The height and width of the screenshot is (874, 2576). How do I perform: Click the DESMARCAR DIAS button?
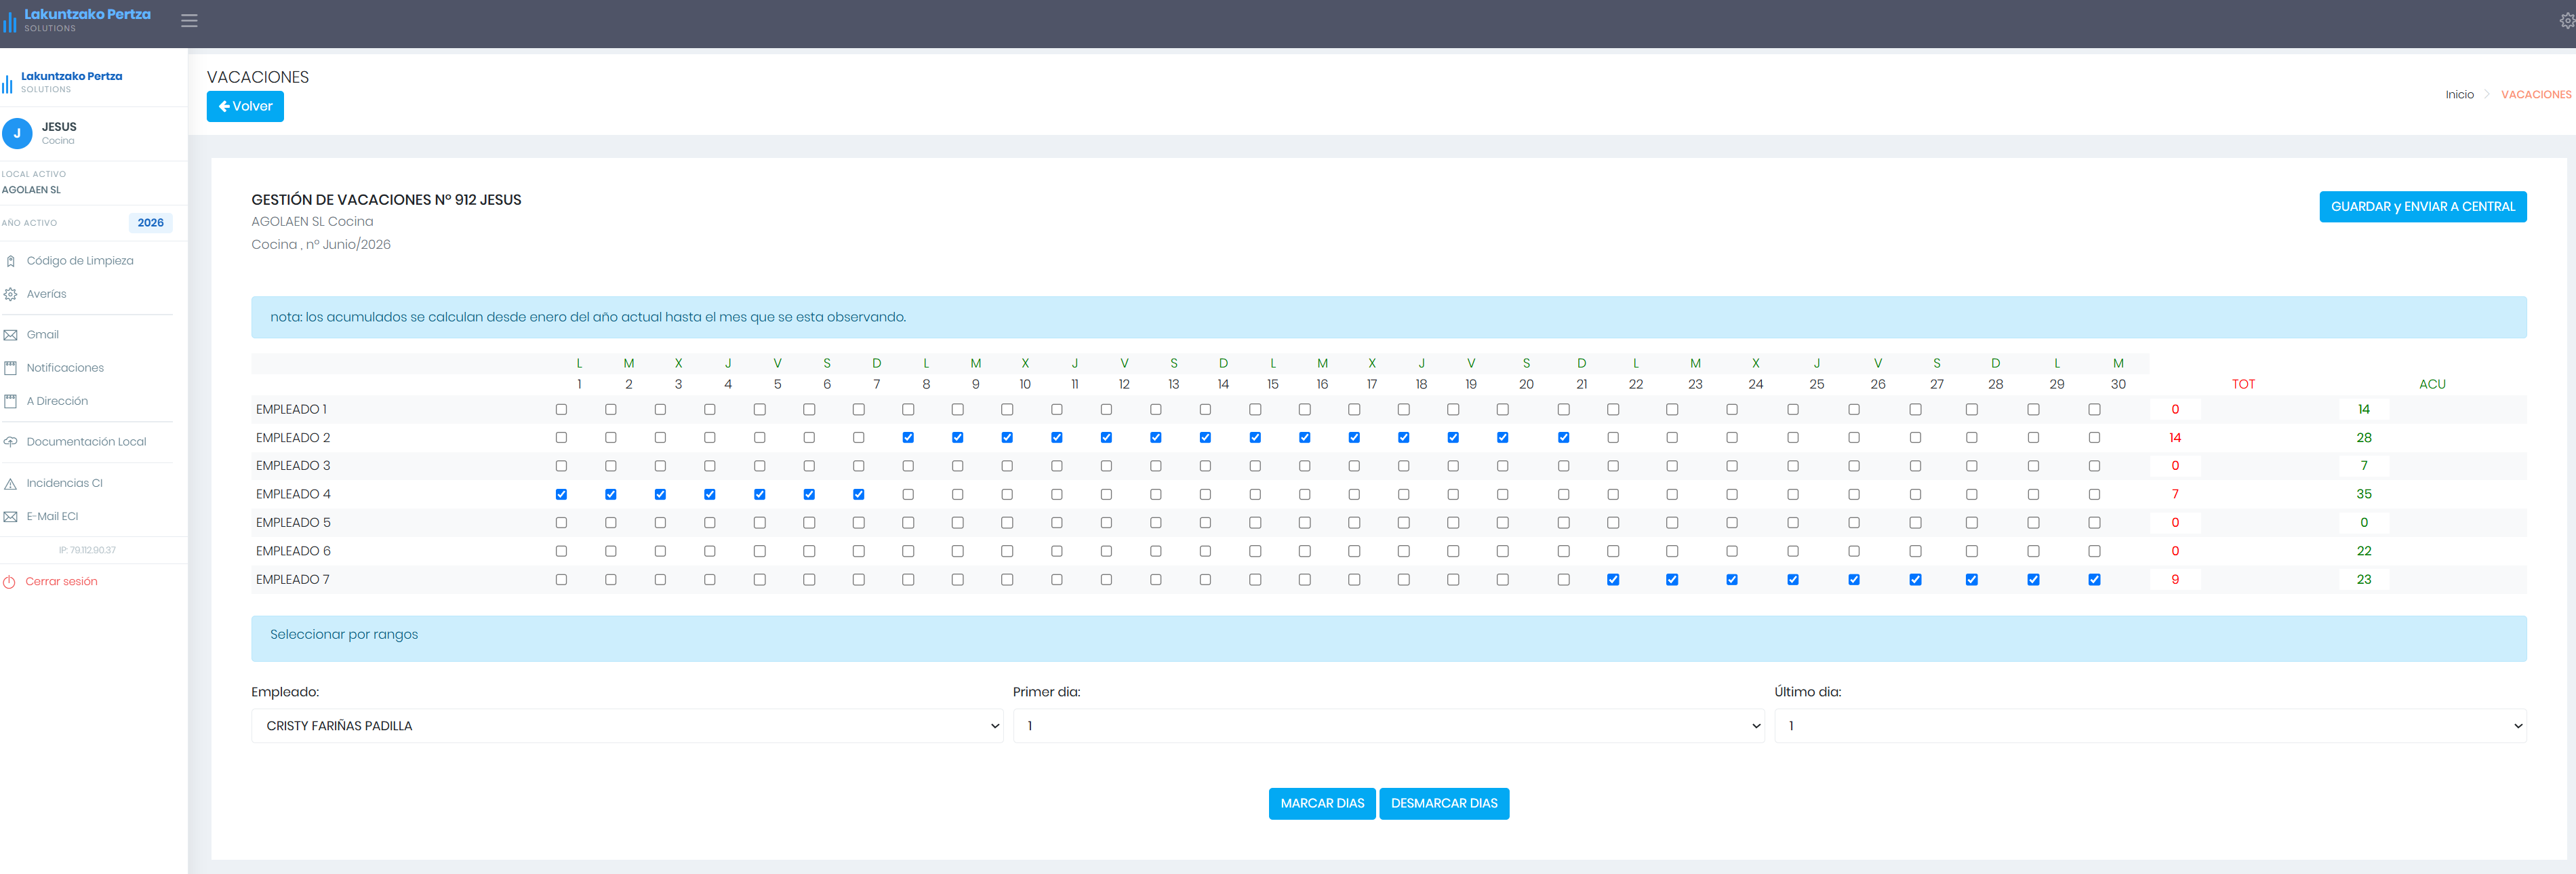click(1444, 804)
